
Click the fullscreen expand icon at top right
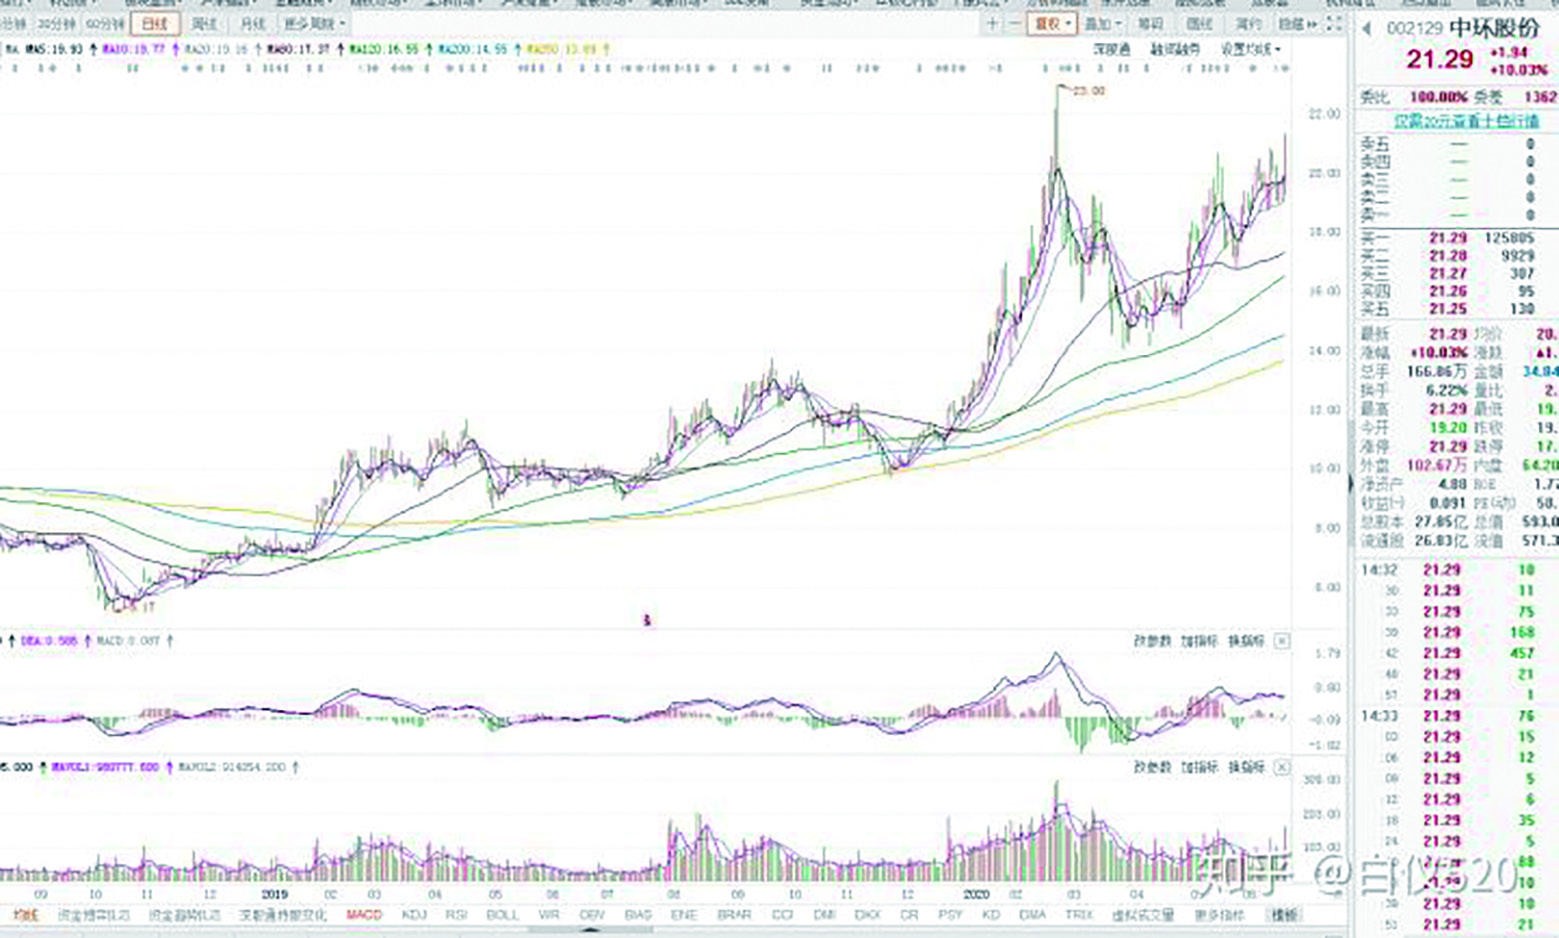(x=1334, y=23)
